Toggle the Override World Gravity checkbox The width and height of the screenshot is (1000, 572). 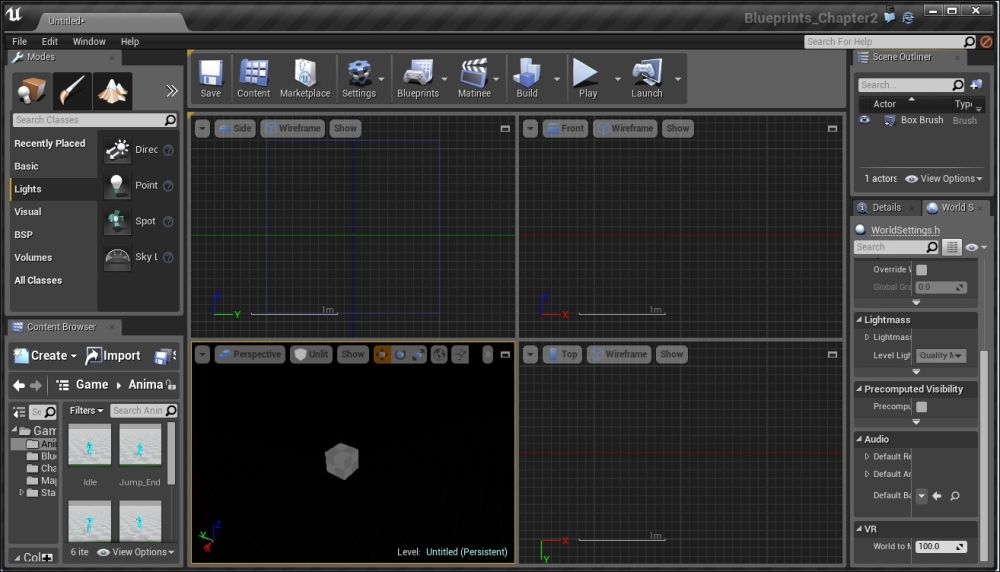[x=921, y=270]
